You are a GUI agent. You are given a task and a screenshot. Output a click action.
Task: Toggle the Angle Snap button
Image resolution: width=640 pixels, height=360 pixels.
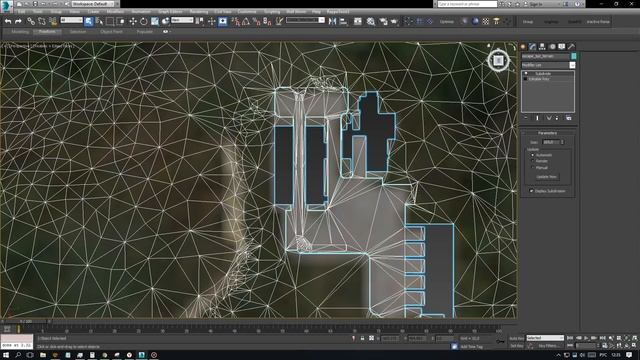pyautogui.click(x=246, y=21)
